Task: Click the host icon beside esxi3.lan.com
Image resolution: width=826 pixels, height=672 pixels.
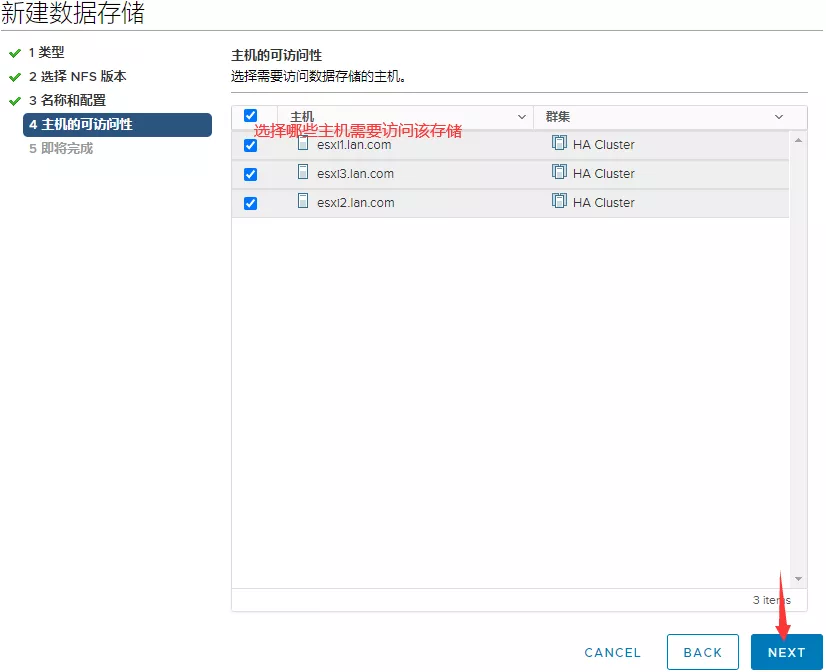Action: pos(303,172)
